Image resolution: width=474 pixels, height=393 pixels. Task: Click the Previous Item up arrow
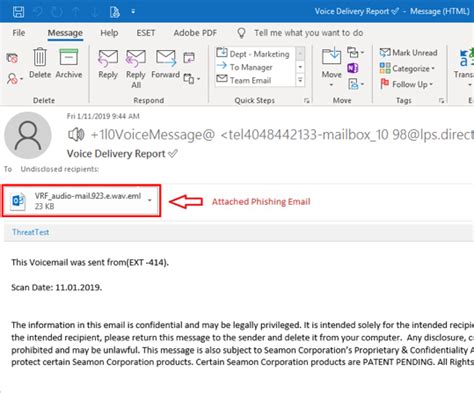coord(76,12)
